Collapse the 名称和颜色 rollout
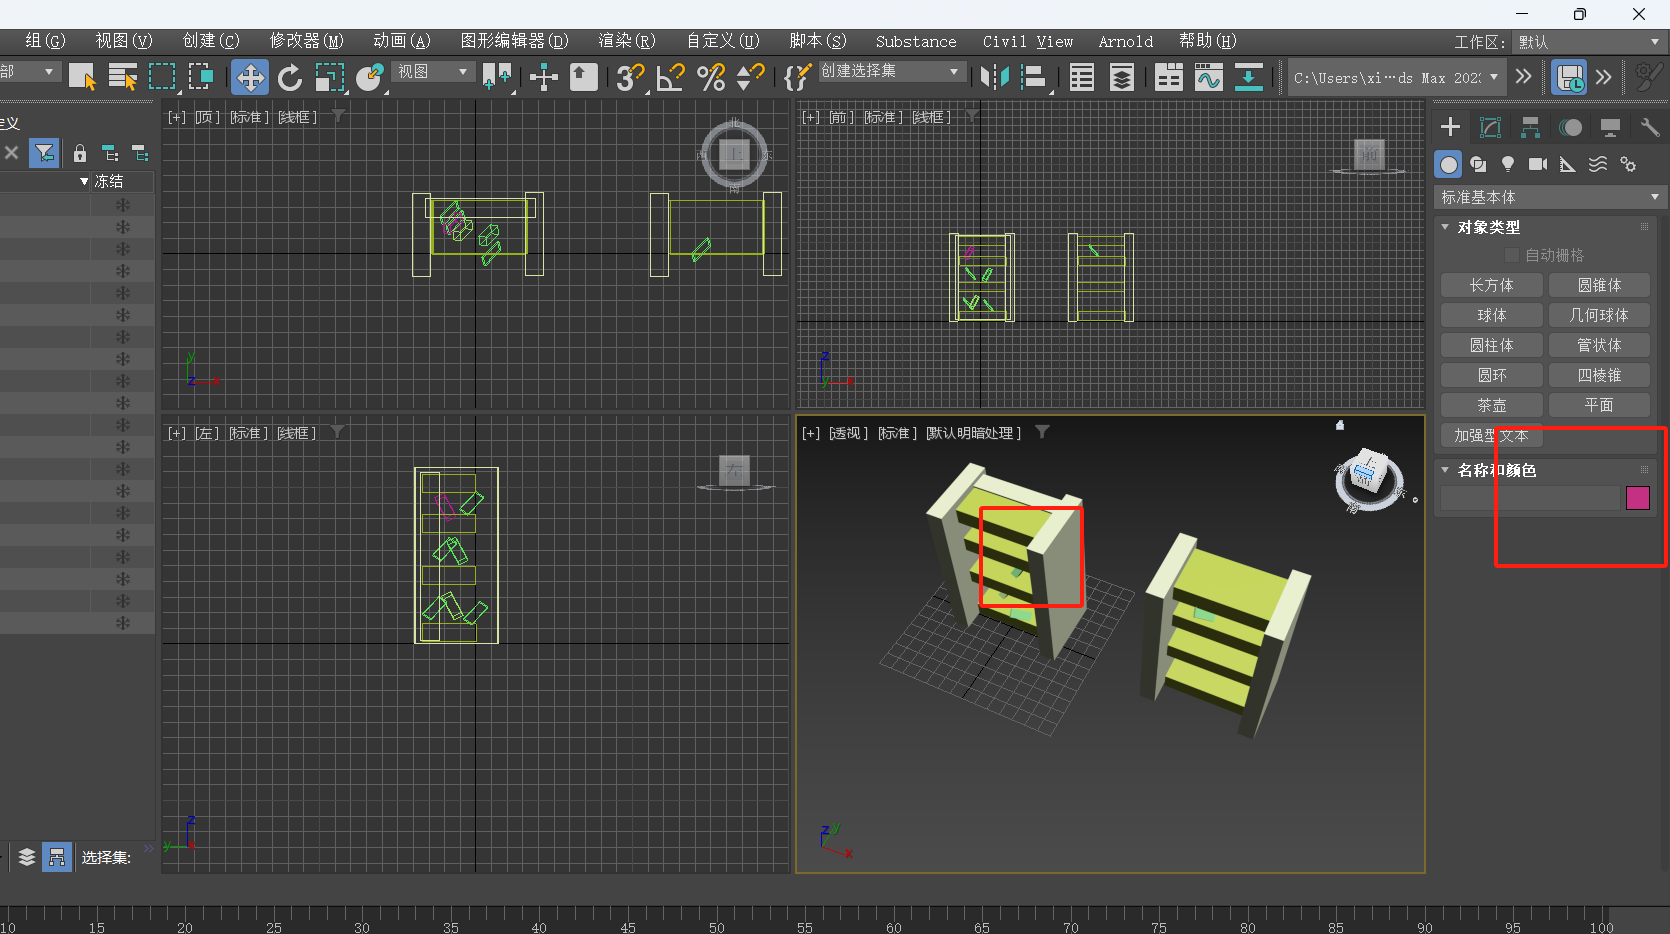 tap(1445, 470)
